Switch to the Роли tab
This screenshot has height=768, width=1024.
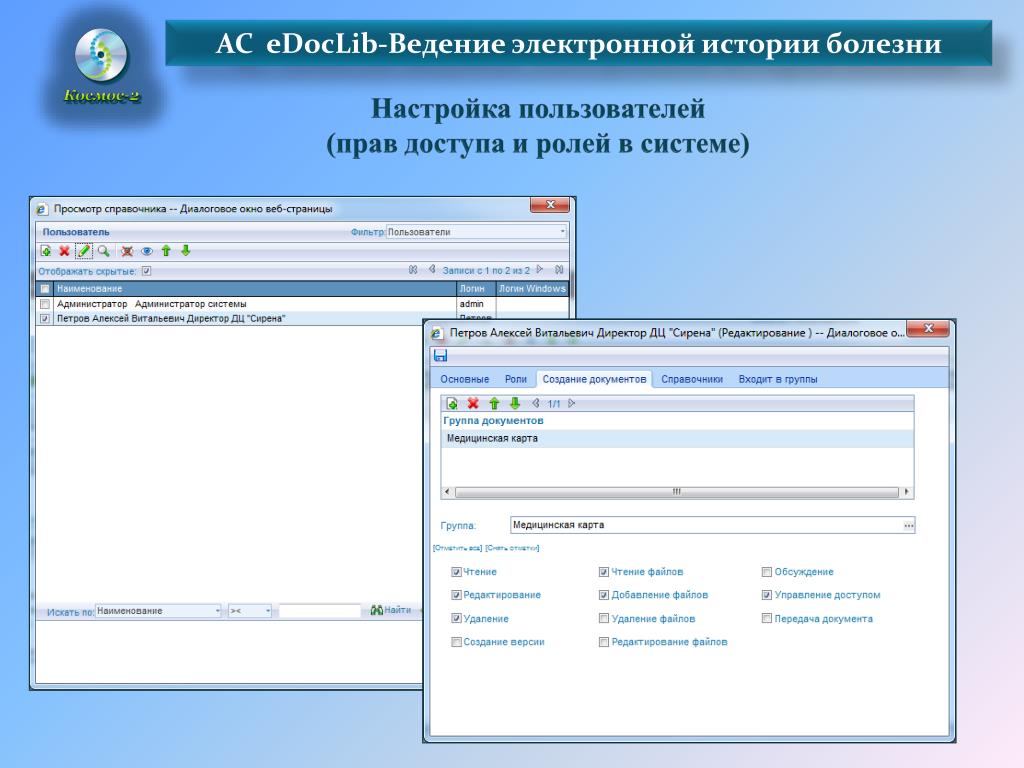click(x=515, y=379)
